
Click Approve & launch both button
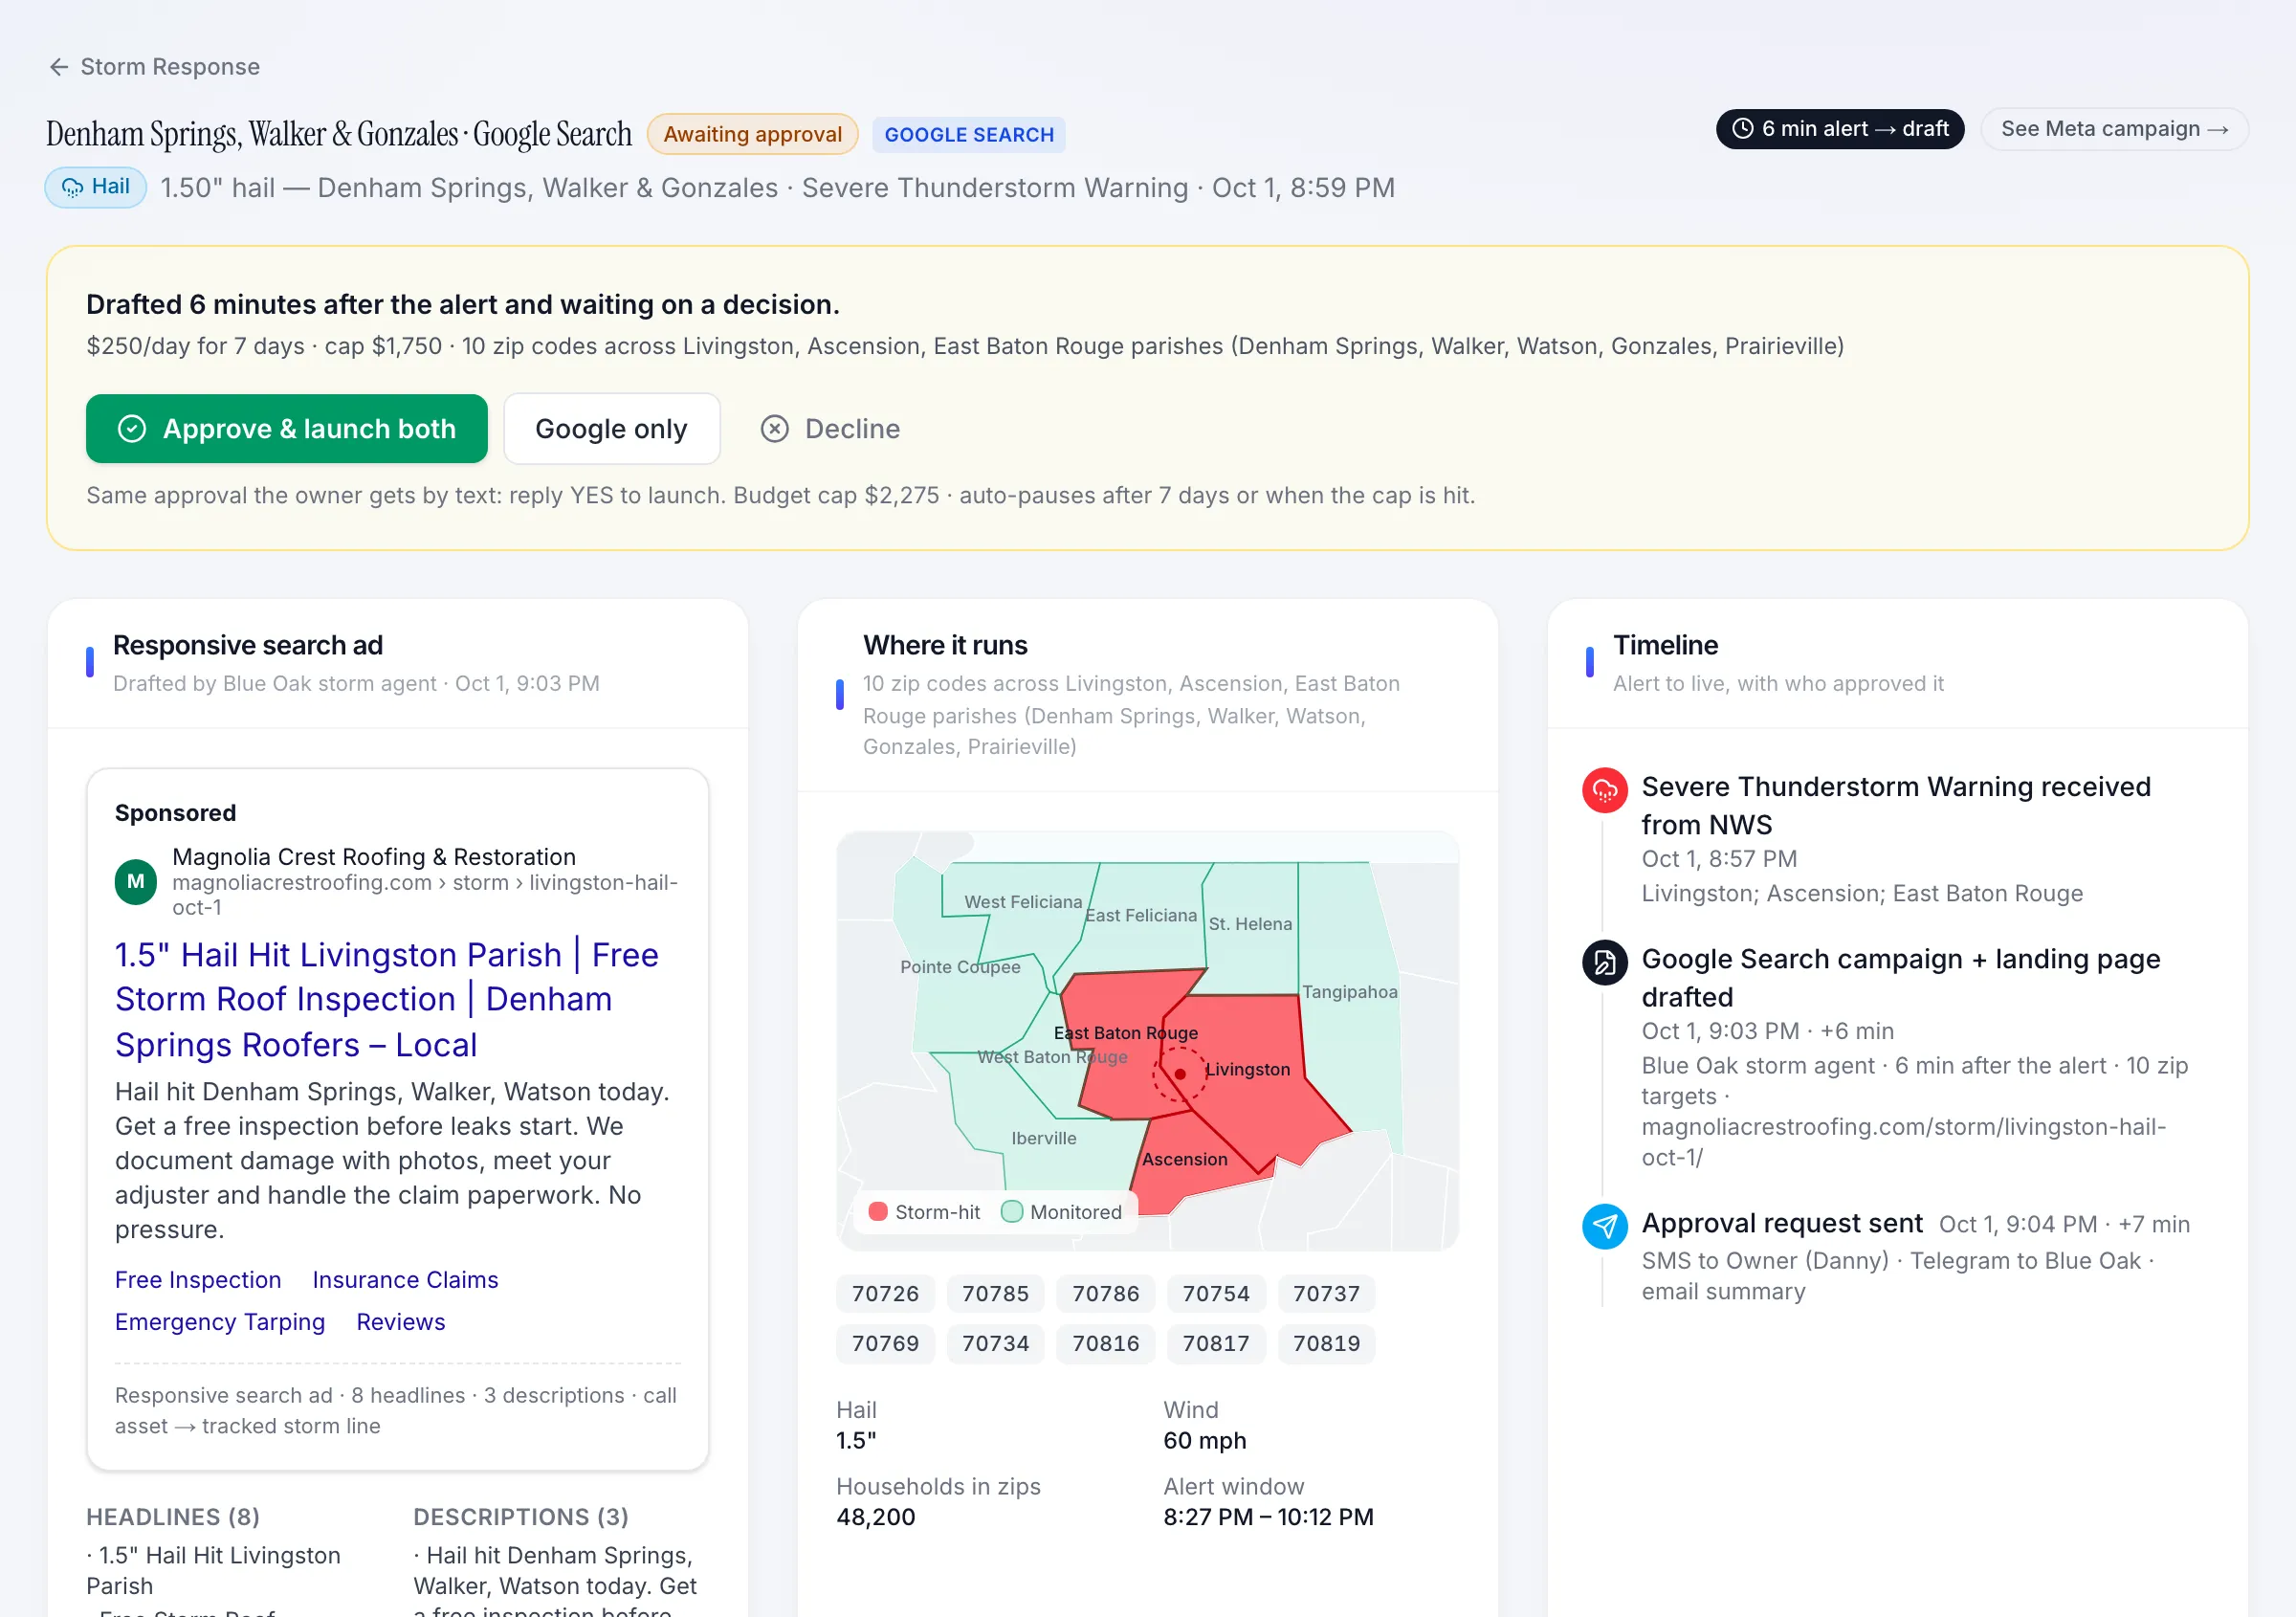286,429
